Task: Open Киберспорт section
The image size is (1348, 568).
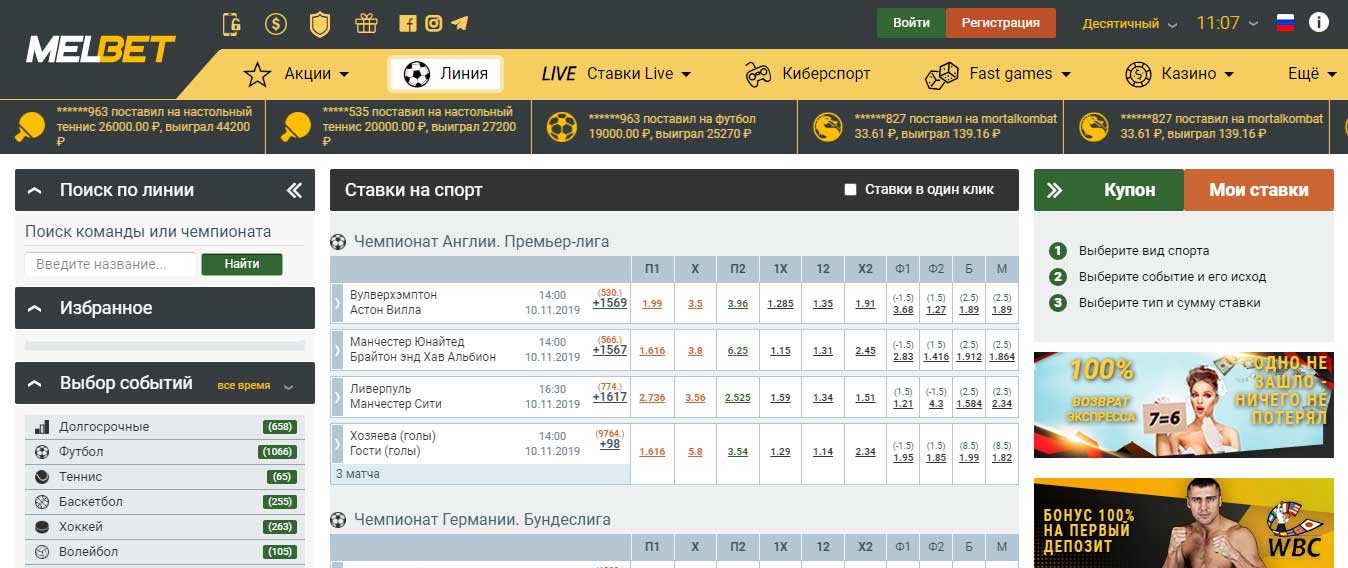Action: 807,74
